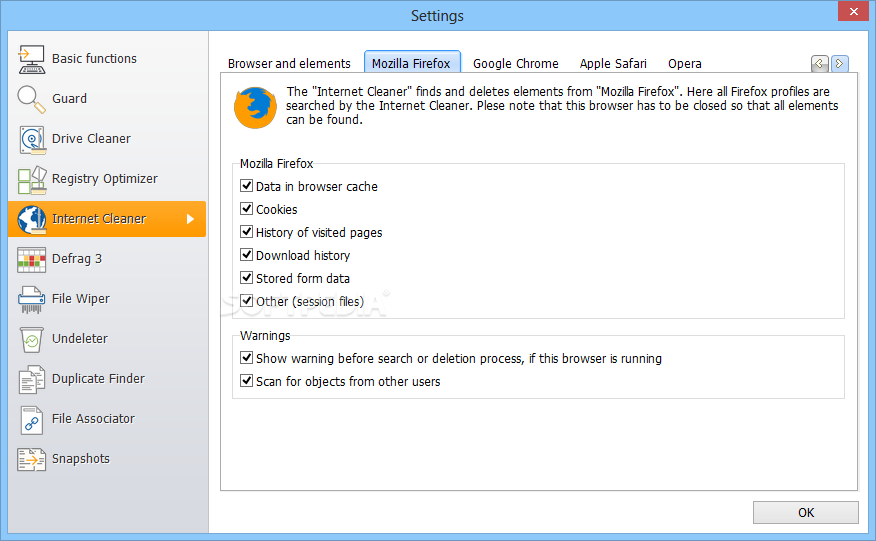Toggle Stored form data checkbox
This screenshot has width=876, height=541.
pyautogui.click(x=246, y=277)
